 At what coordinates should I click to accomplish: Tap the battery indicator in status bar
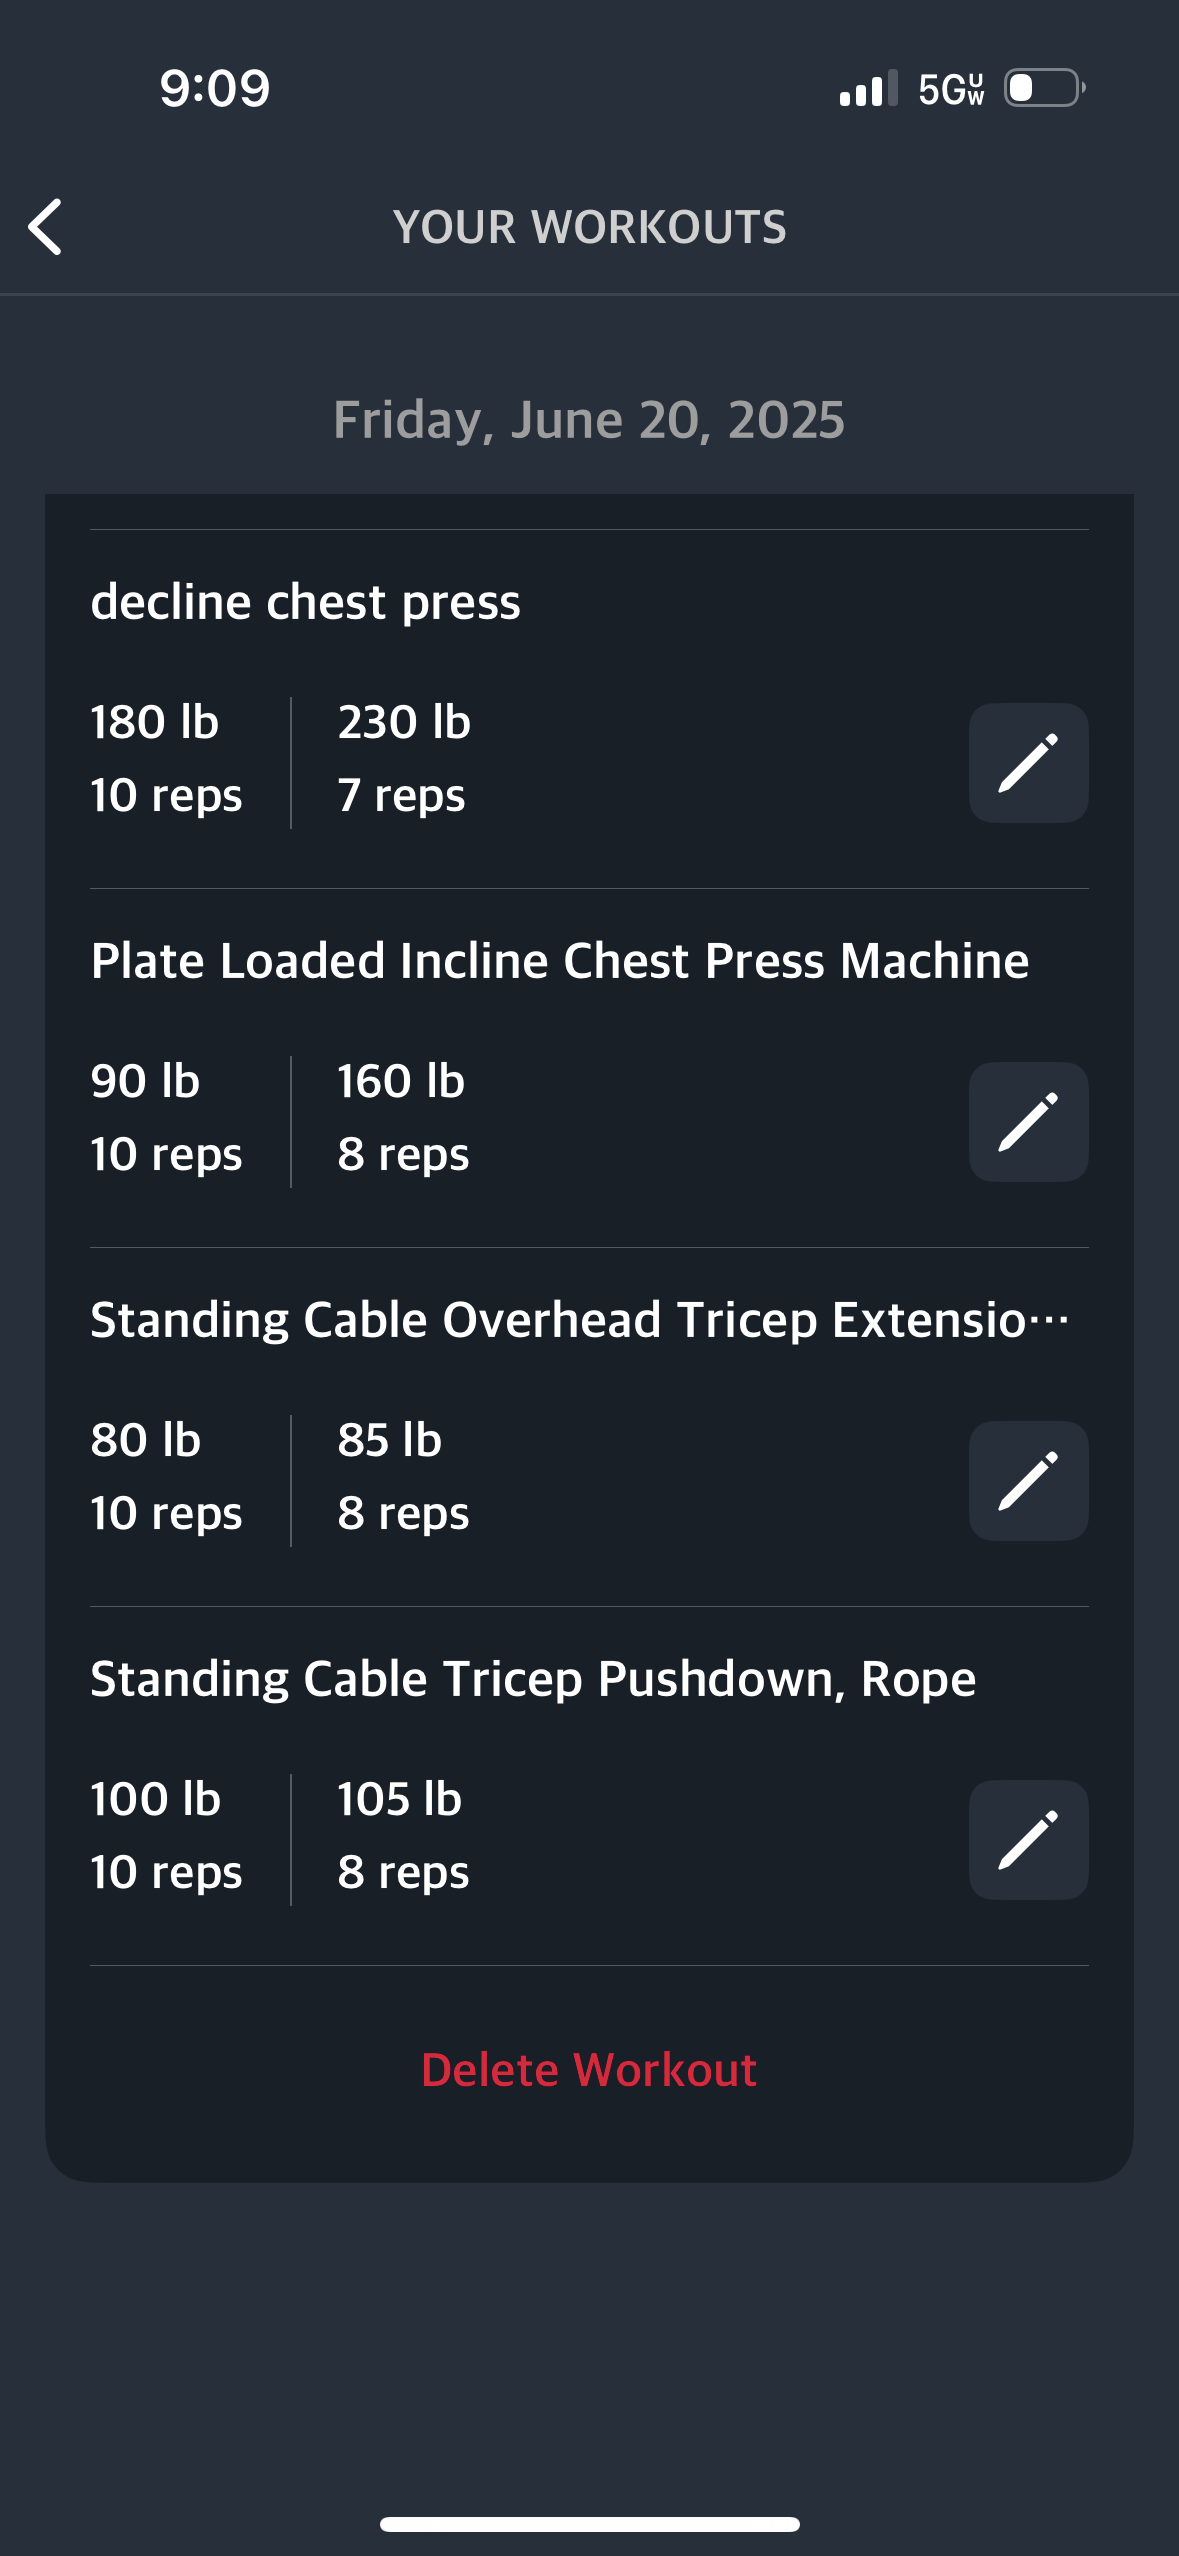(x=1045, y=88)
